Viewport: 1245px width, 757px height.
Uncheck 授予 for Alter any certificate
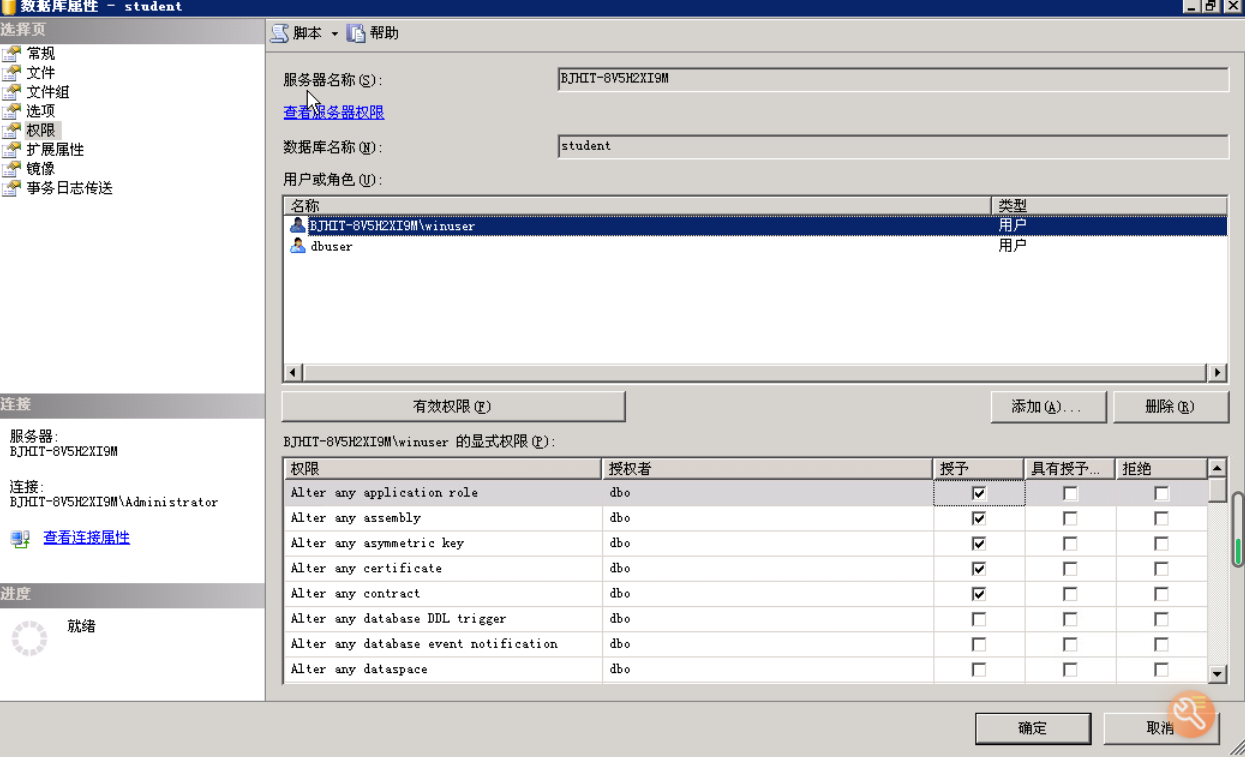(979, 569)
